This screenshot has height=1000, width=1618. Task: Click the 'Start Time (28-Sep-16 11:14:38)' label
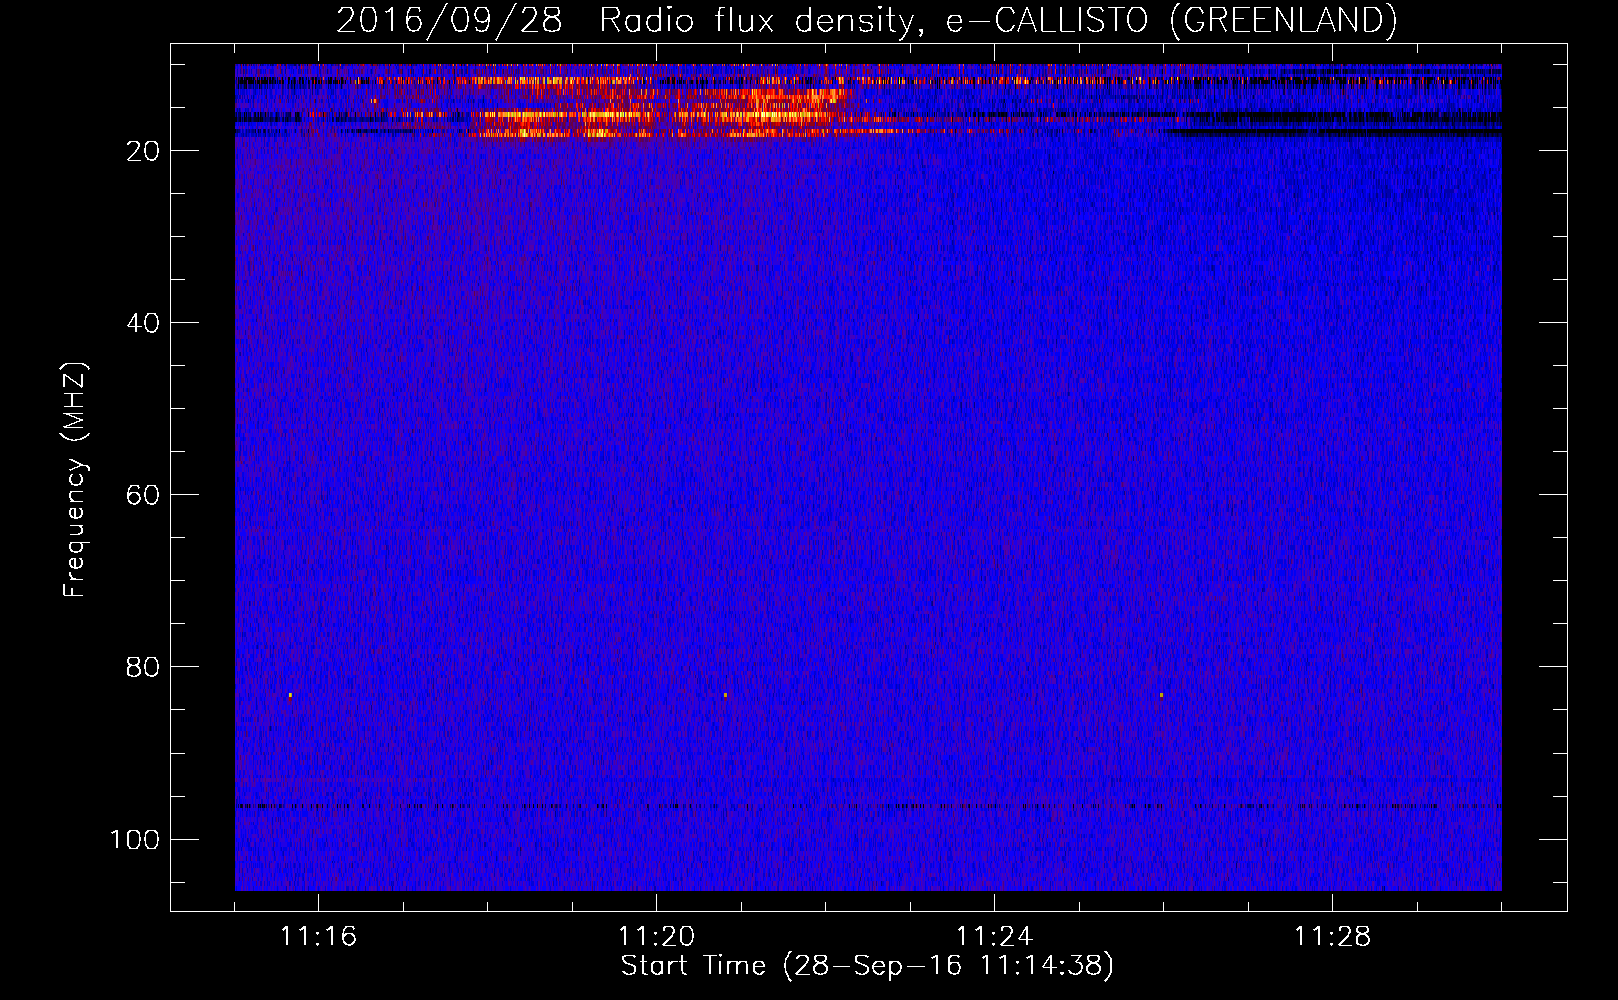(867, 966)
